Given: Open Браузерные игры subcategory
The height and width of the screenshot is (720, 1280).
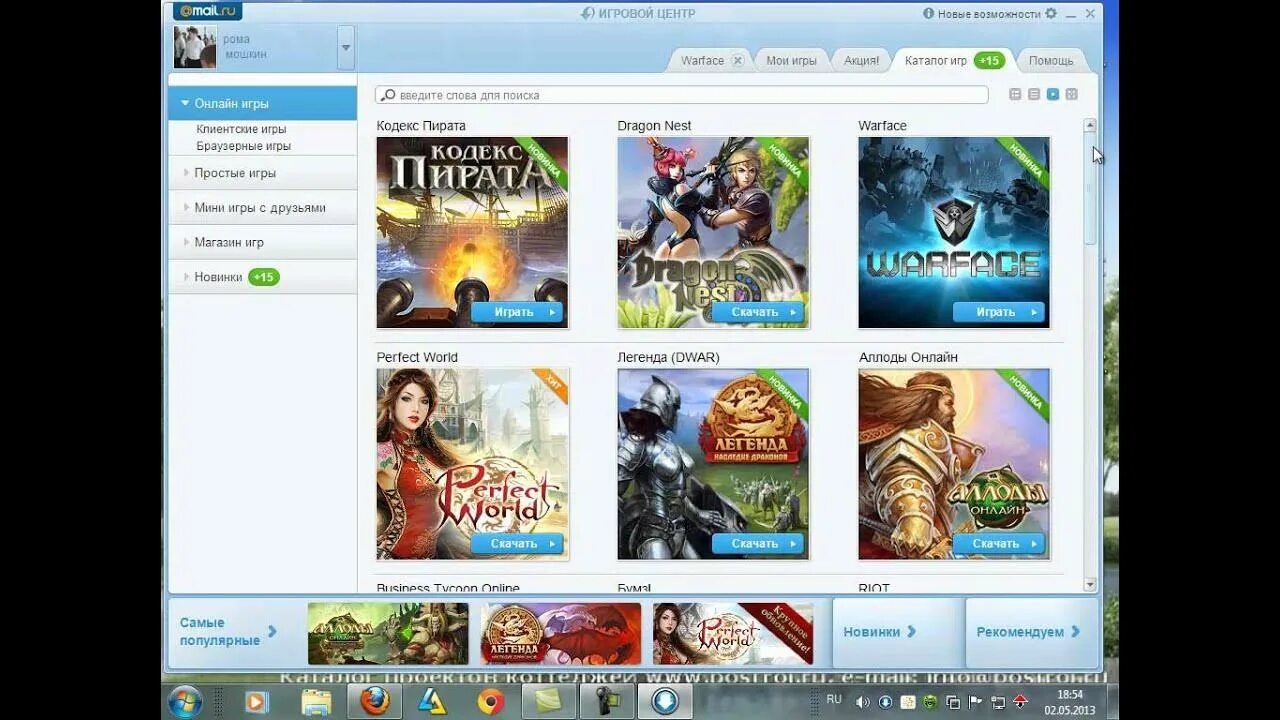Looking at the screenshot, I should pyautogui.click(x=244, y=146).
